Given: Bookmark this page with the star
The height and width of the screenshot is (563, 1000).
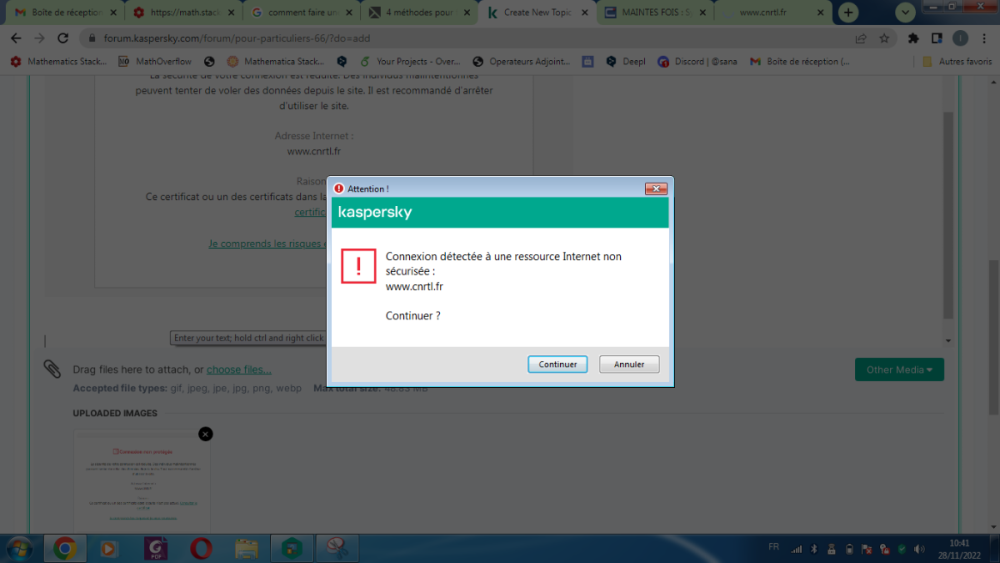Looking at the screenshot, I should (884, 38).
